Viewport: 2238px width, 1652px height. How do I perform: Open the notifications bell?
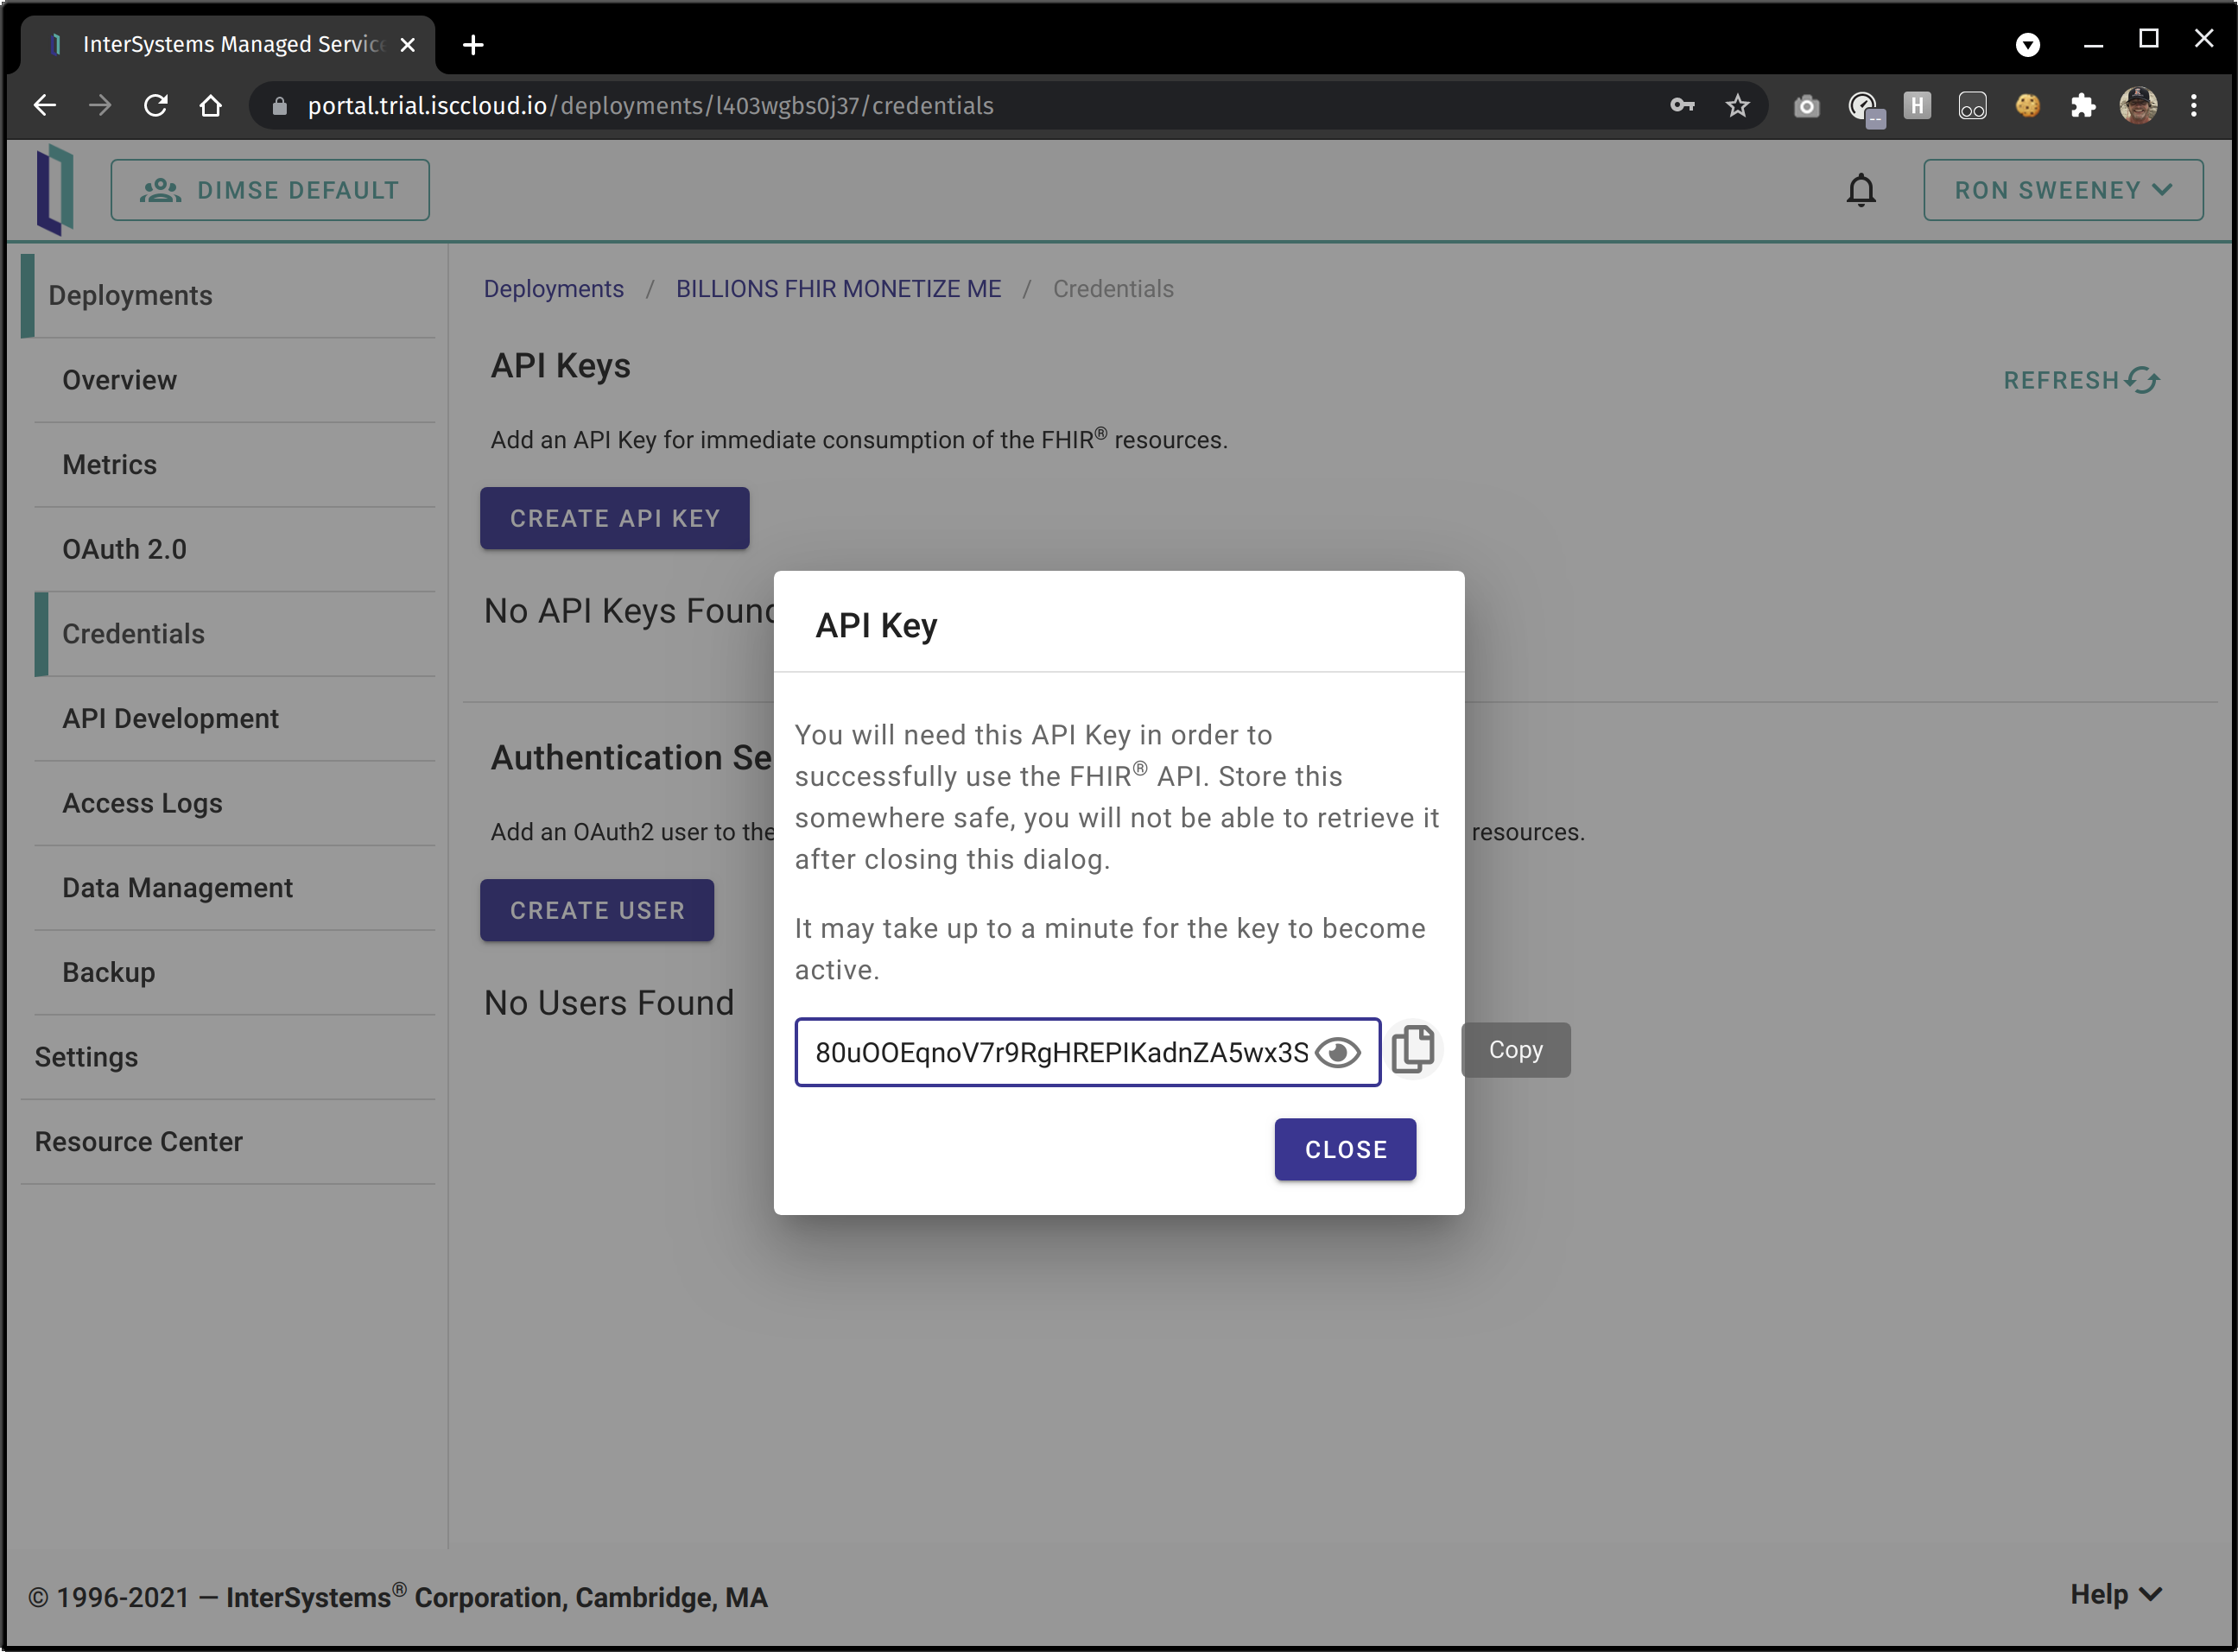coord(1860,190)
